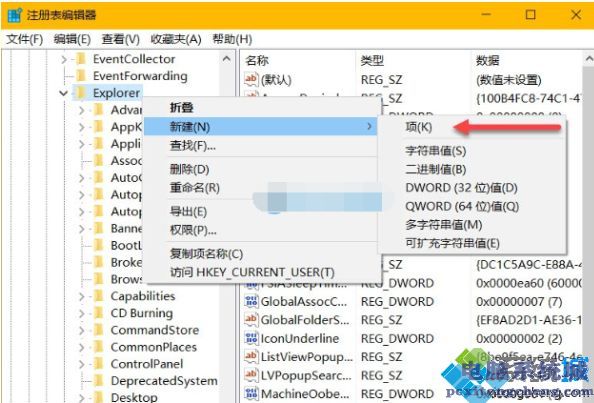Expand the ControlPanel tree node
The height and width of the screenshot is (403, 594).
81,364
